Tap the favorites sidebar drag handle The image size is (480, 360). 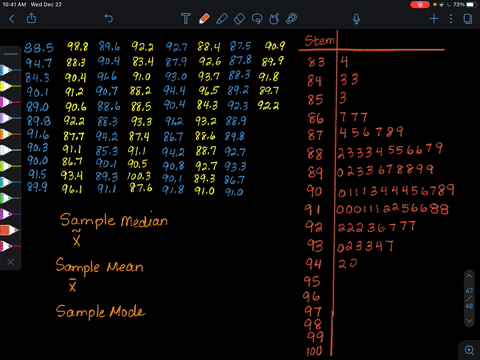(x=10, y=54)
